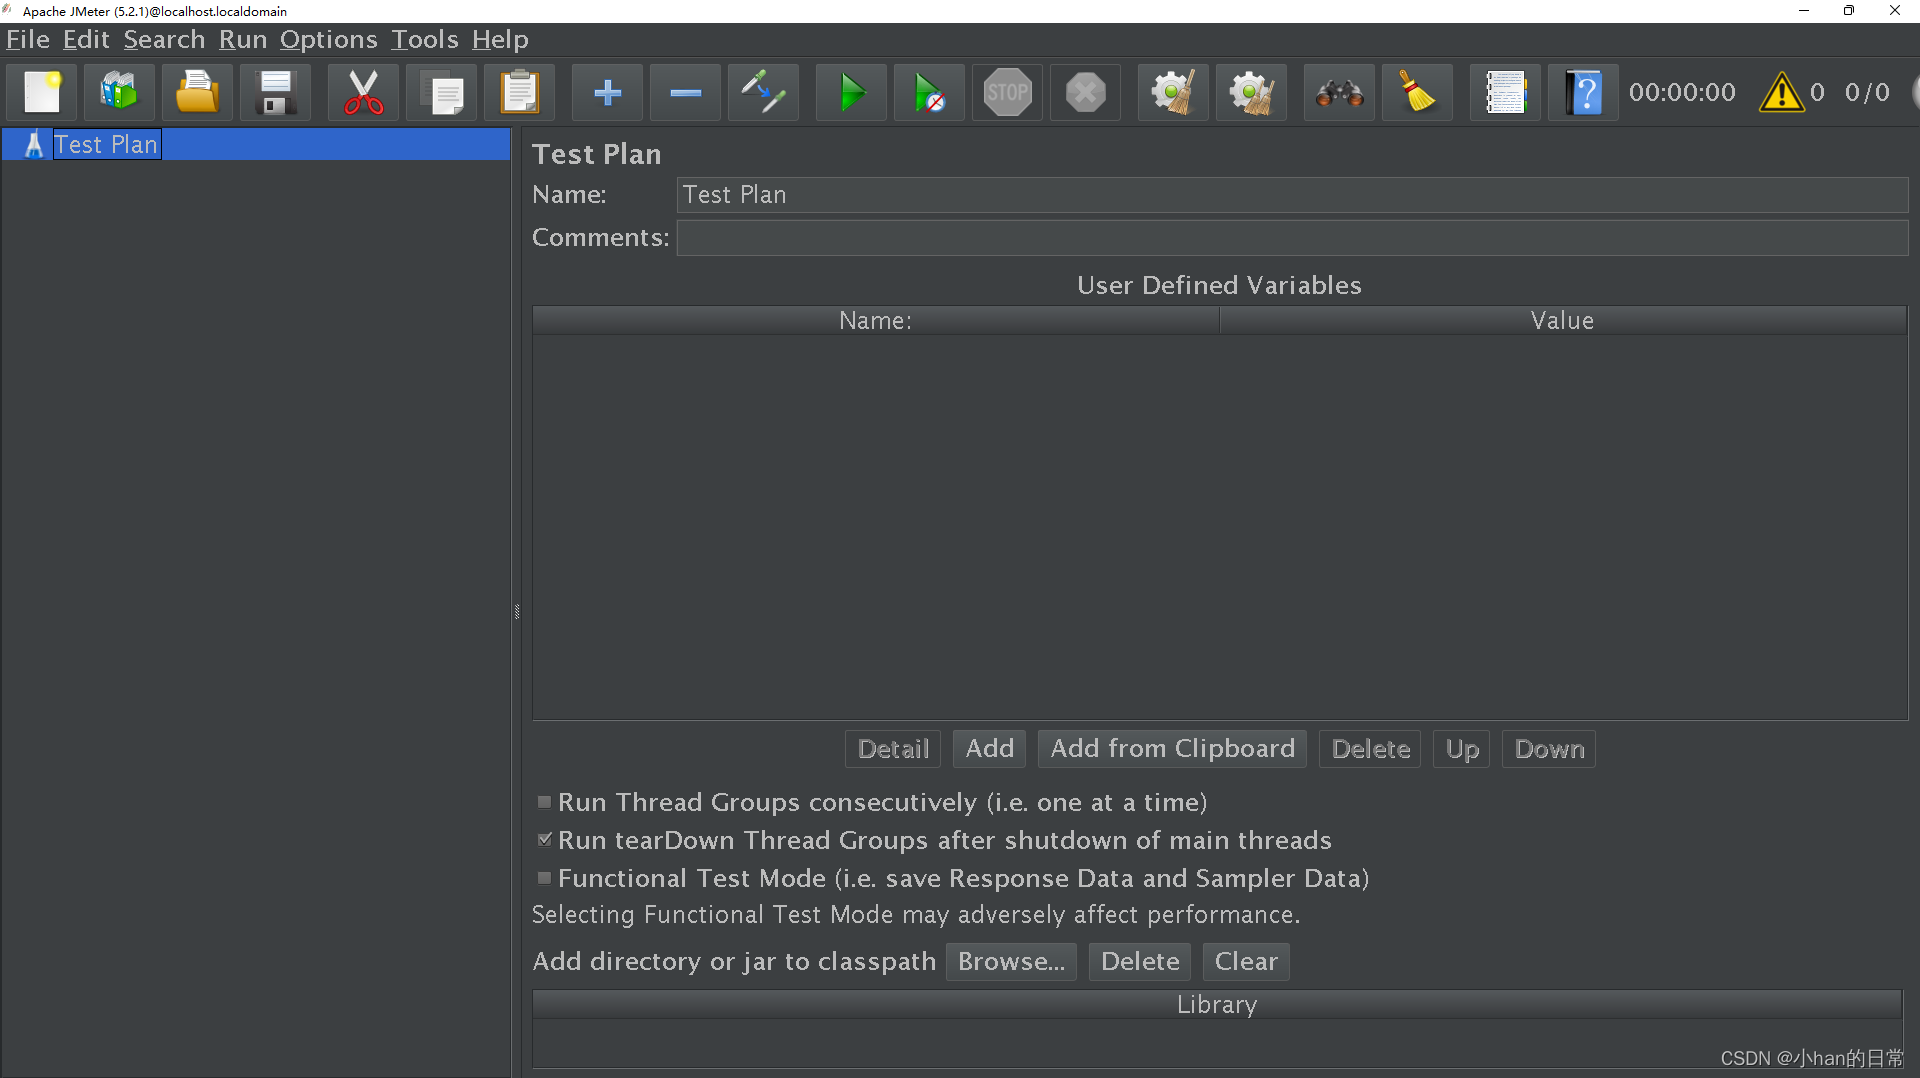Enable Functional Test Mode

click(544, 878)
